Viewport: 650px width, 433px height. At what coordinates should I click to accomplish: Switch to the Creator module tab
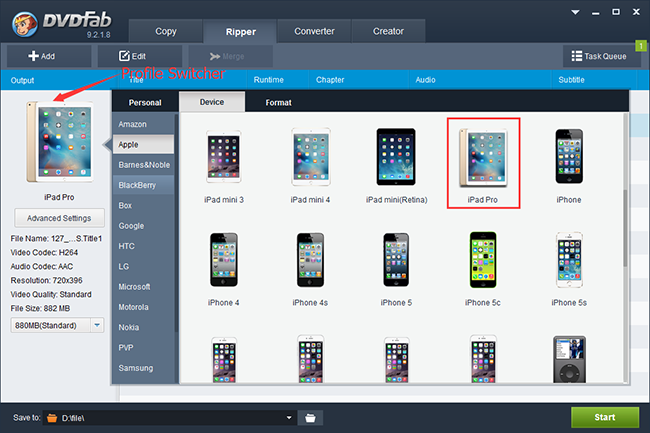point(388,31)
